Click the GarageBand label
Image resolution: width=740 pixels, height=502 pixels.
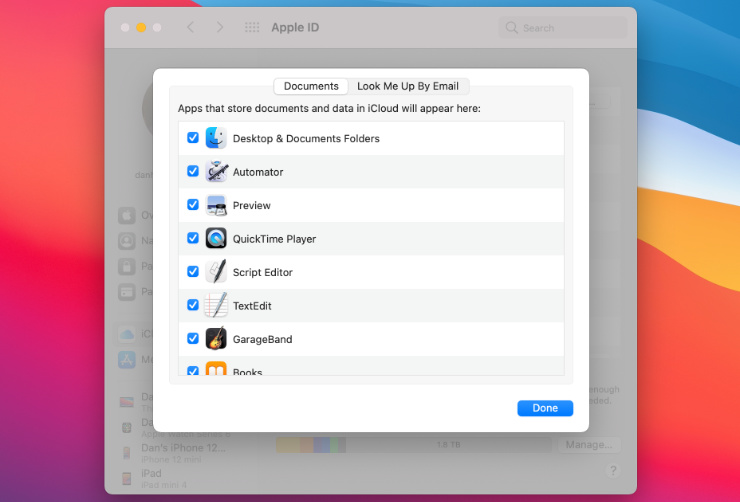[x=262, y=339]
